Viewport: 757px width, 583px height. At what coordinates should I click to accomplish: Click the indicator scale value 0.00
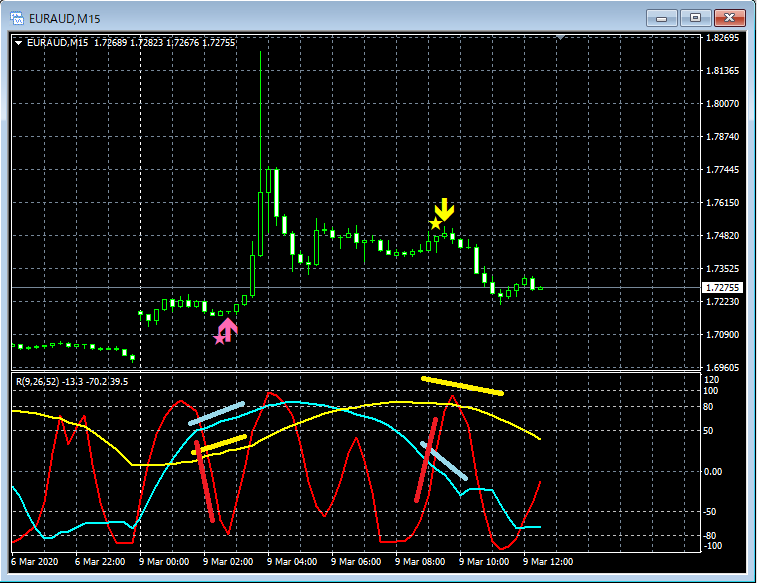pyautogui.click(x=713, y=472)
